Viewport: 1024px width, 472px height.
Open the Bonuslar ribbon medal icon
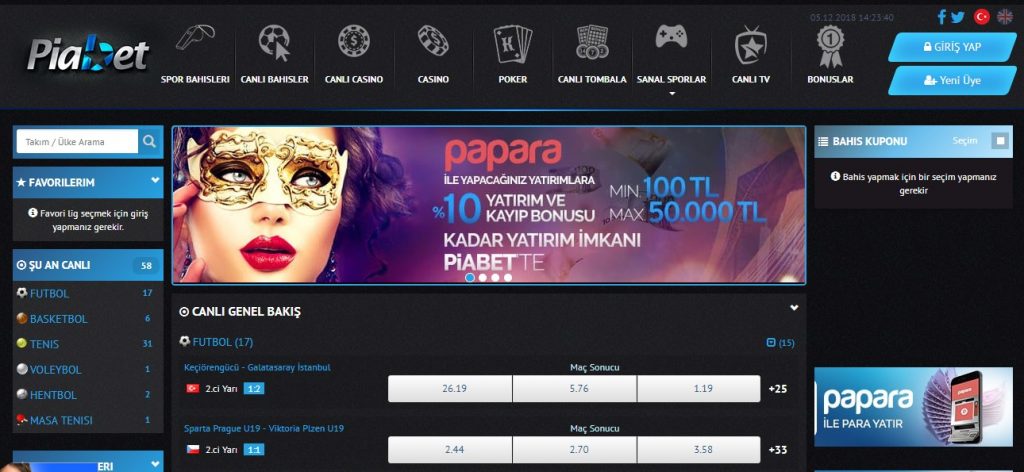coord(830,46)
